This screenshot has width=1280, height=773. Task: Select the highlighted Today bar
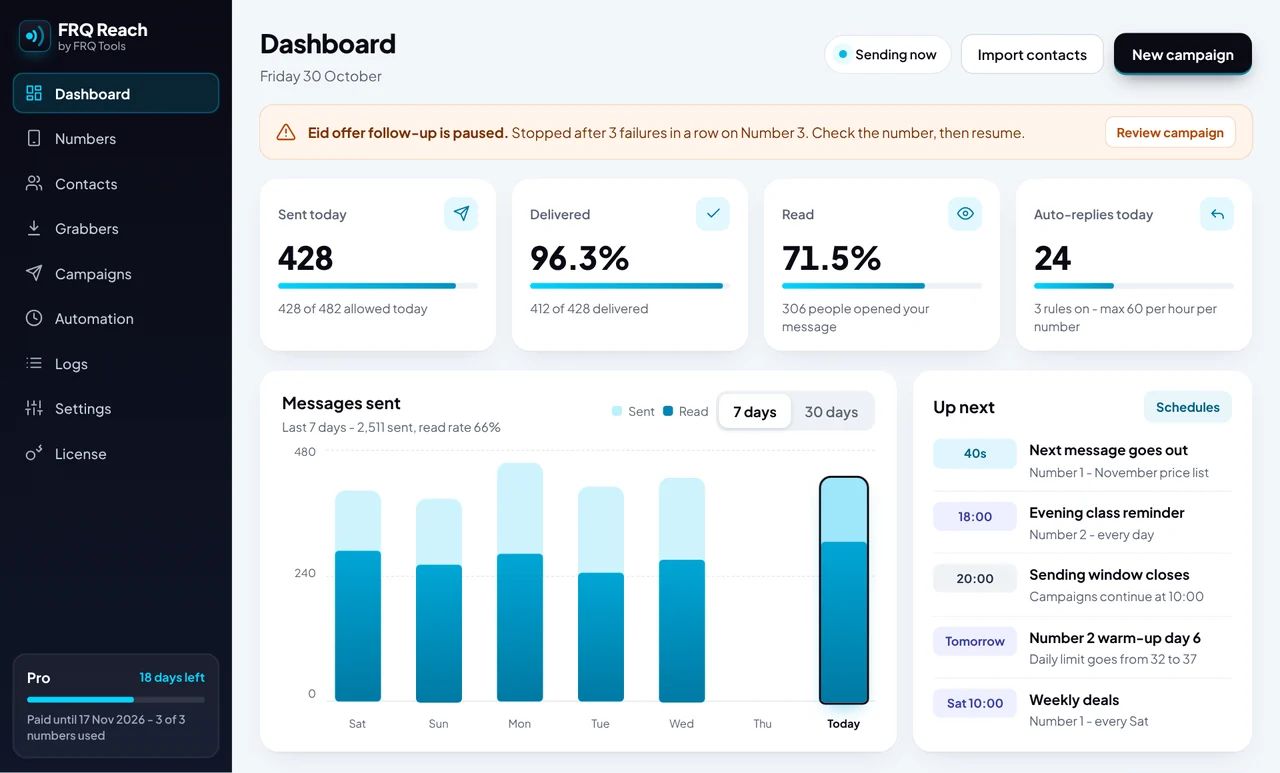[844, 590]
